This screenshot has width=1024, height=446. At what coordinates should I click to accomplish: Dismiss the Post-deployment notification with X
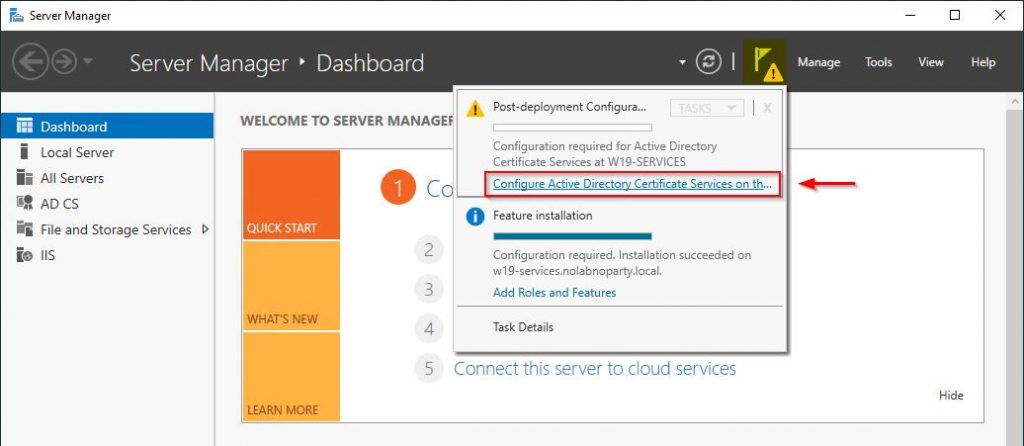[x=767, y=108]
